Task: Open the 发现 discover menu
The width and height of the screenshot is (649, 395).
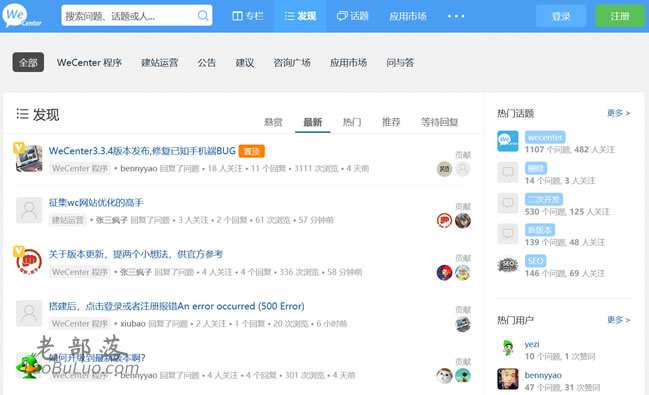Action: point(300,16)
